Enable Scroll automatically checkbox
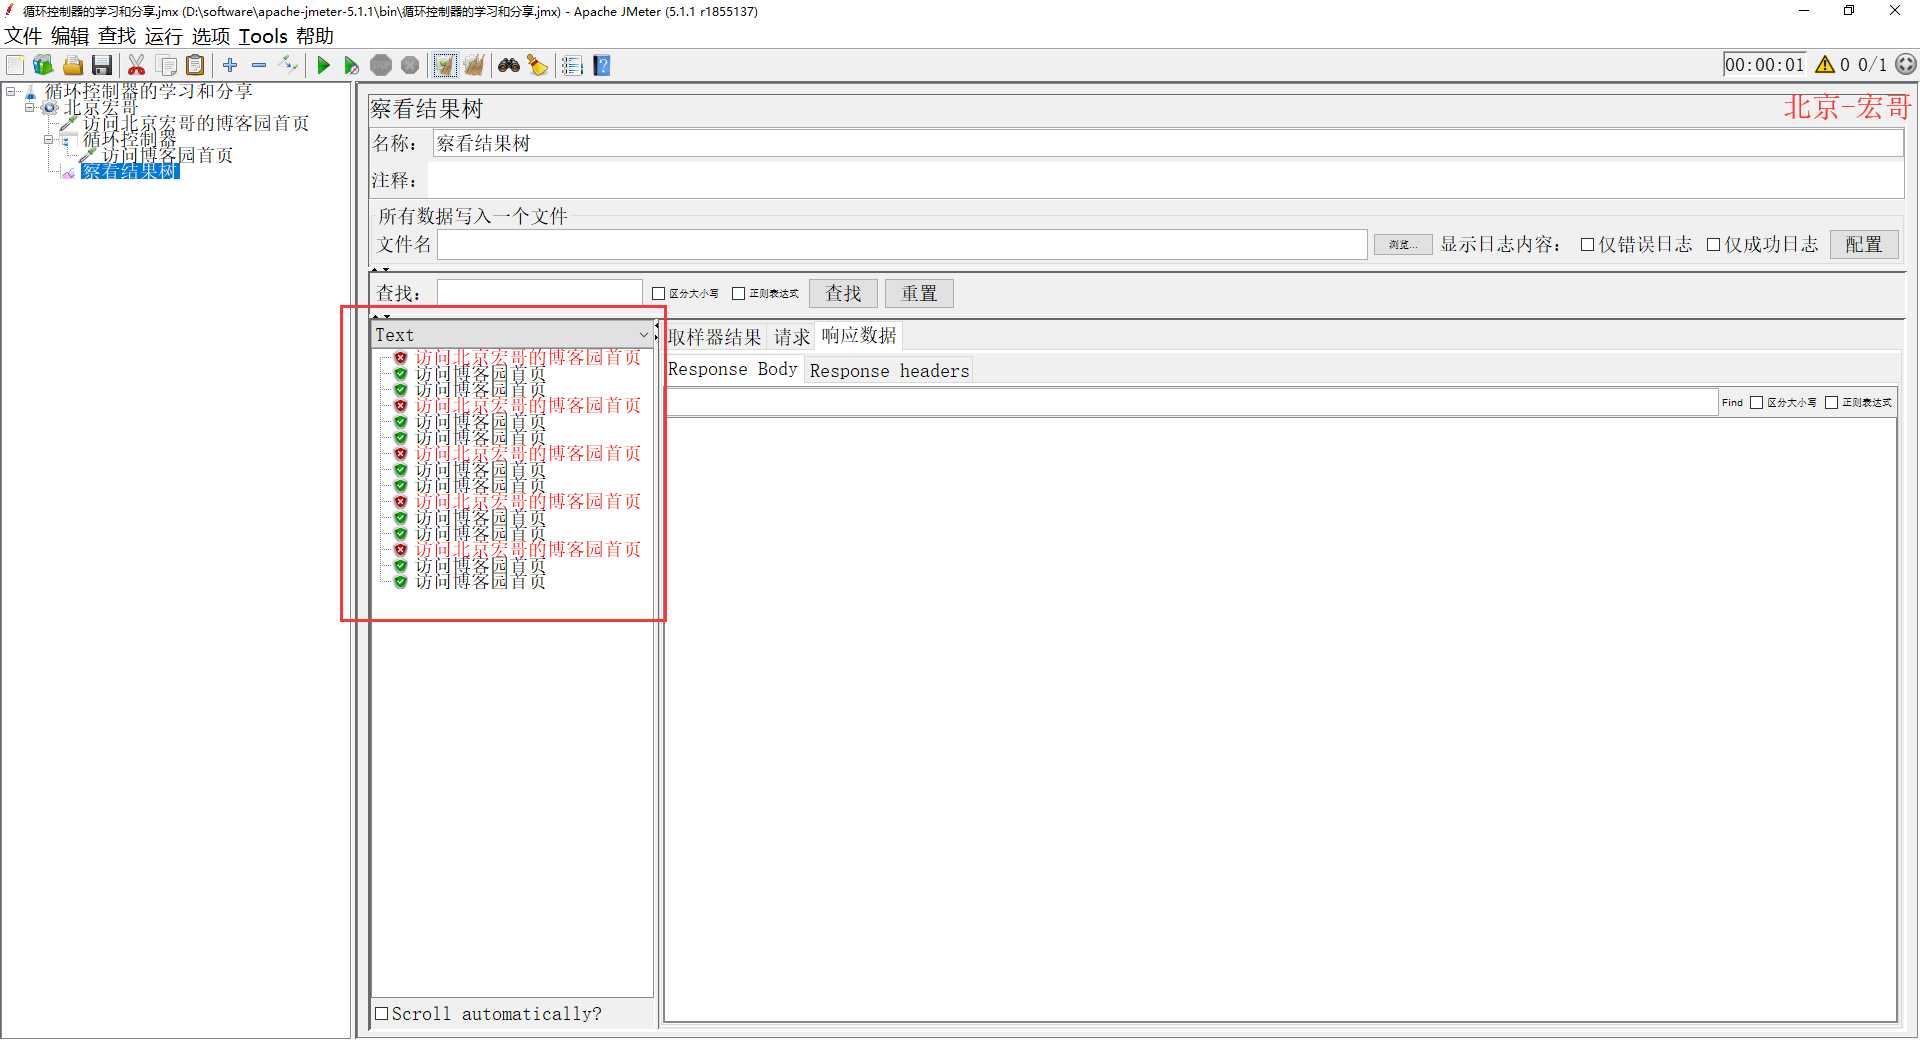 [x=381, y=1014]
